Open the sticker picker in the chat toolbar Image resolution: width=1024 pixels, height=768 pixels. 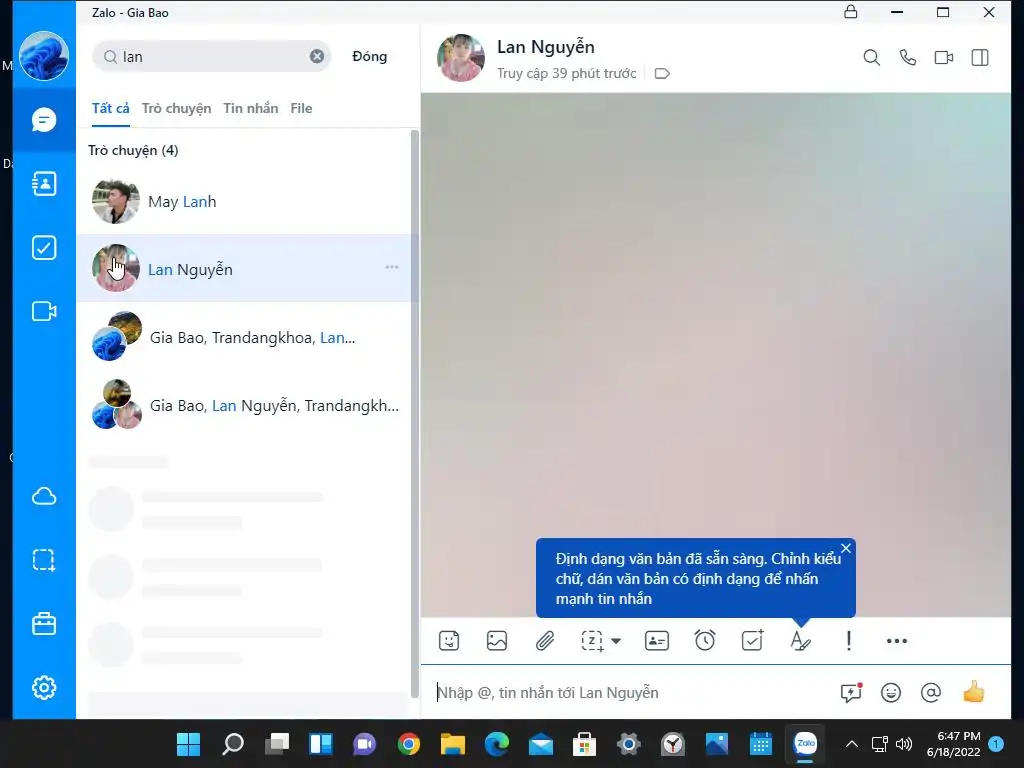pyautogui.click(x=449, y=641)
